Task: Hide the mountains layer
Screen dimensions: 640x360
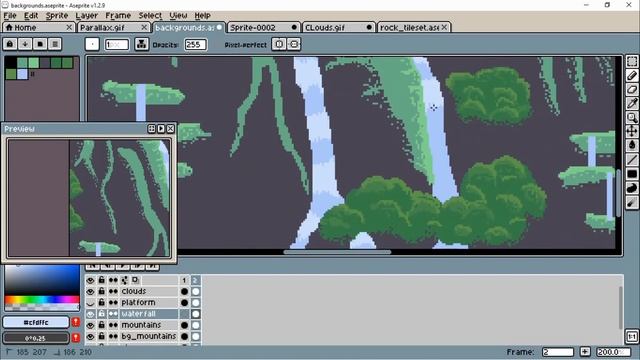Action: [90, 325]
